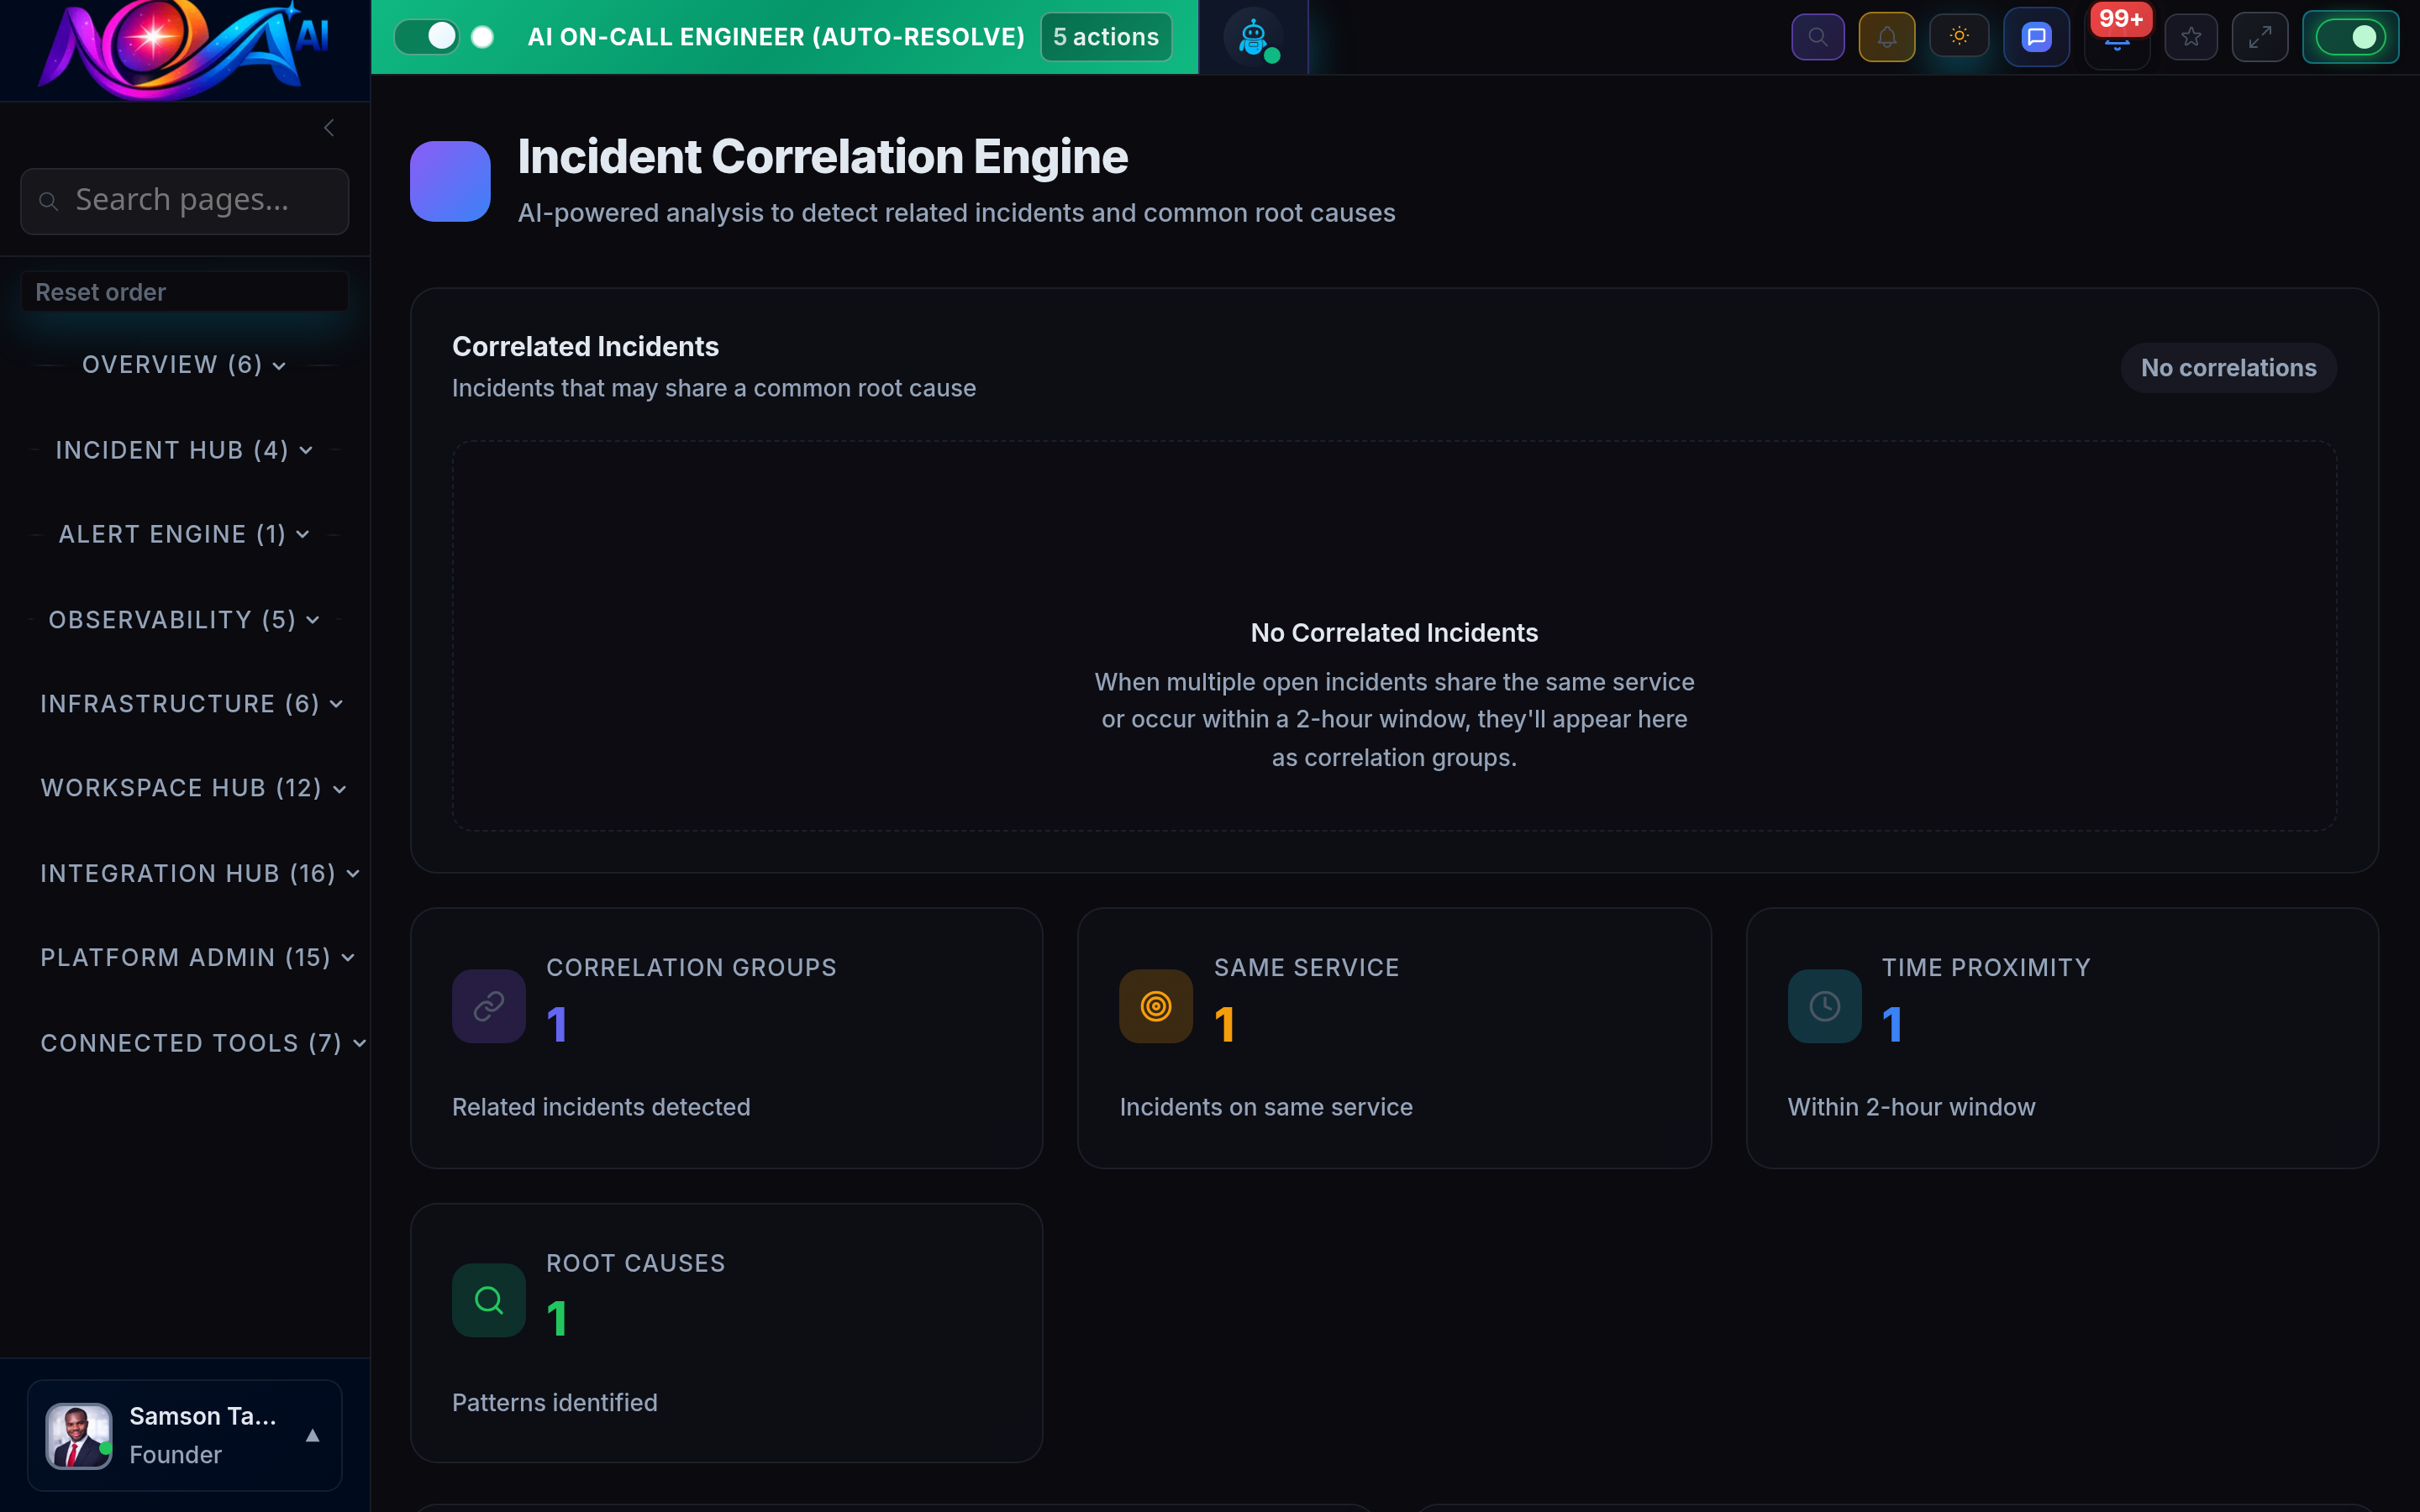
Task: Open the Overview menu section
Action: (x=183, y=364)
